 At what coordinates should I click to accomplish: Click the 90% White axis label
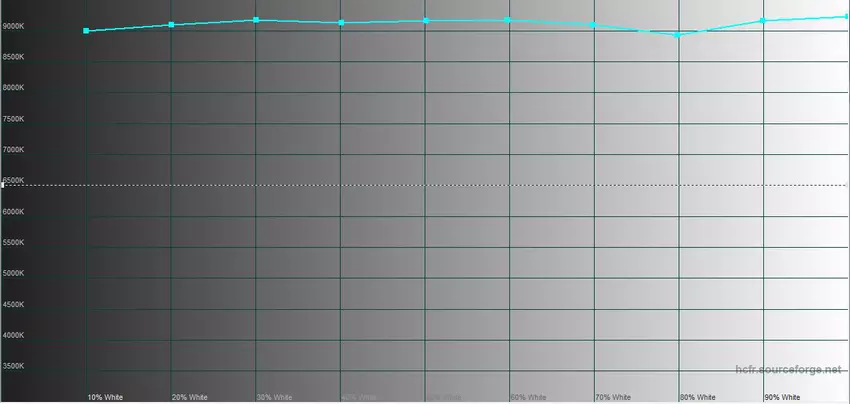point(782,397)
